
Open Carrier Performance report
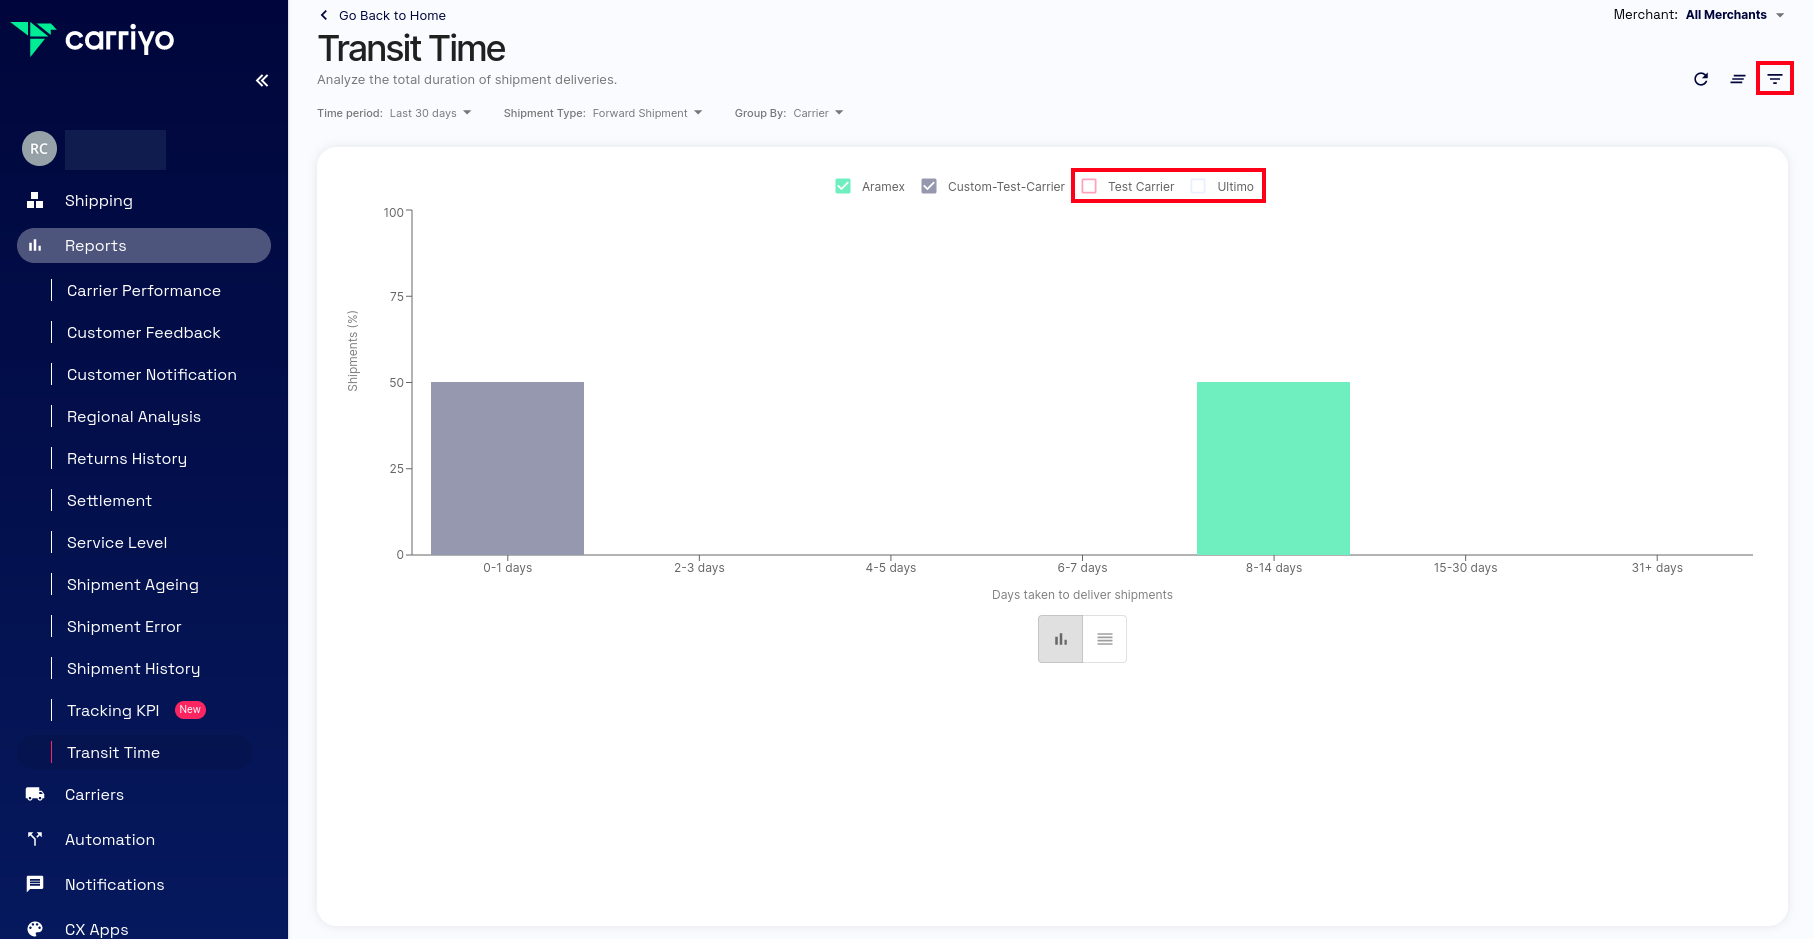[144, 291]
